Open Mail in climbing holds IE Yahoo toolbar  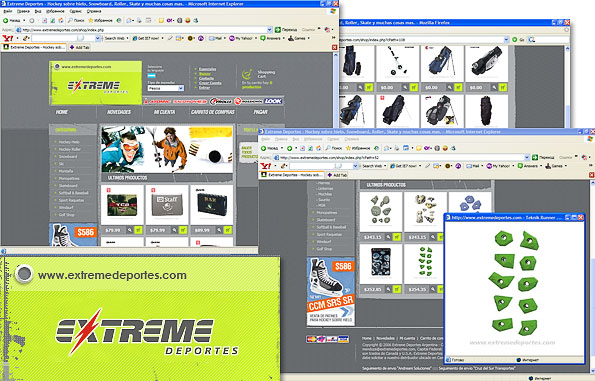click(x=473, y=166)
